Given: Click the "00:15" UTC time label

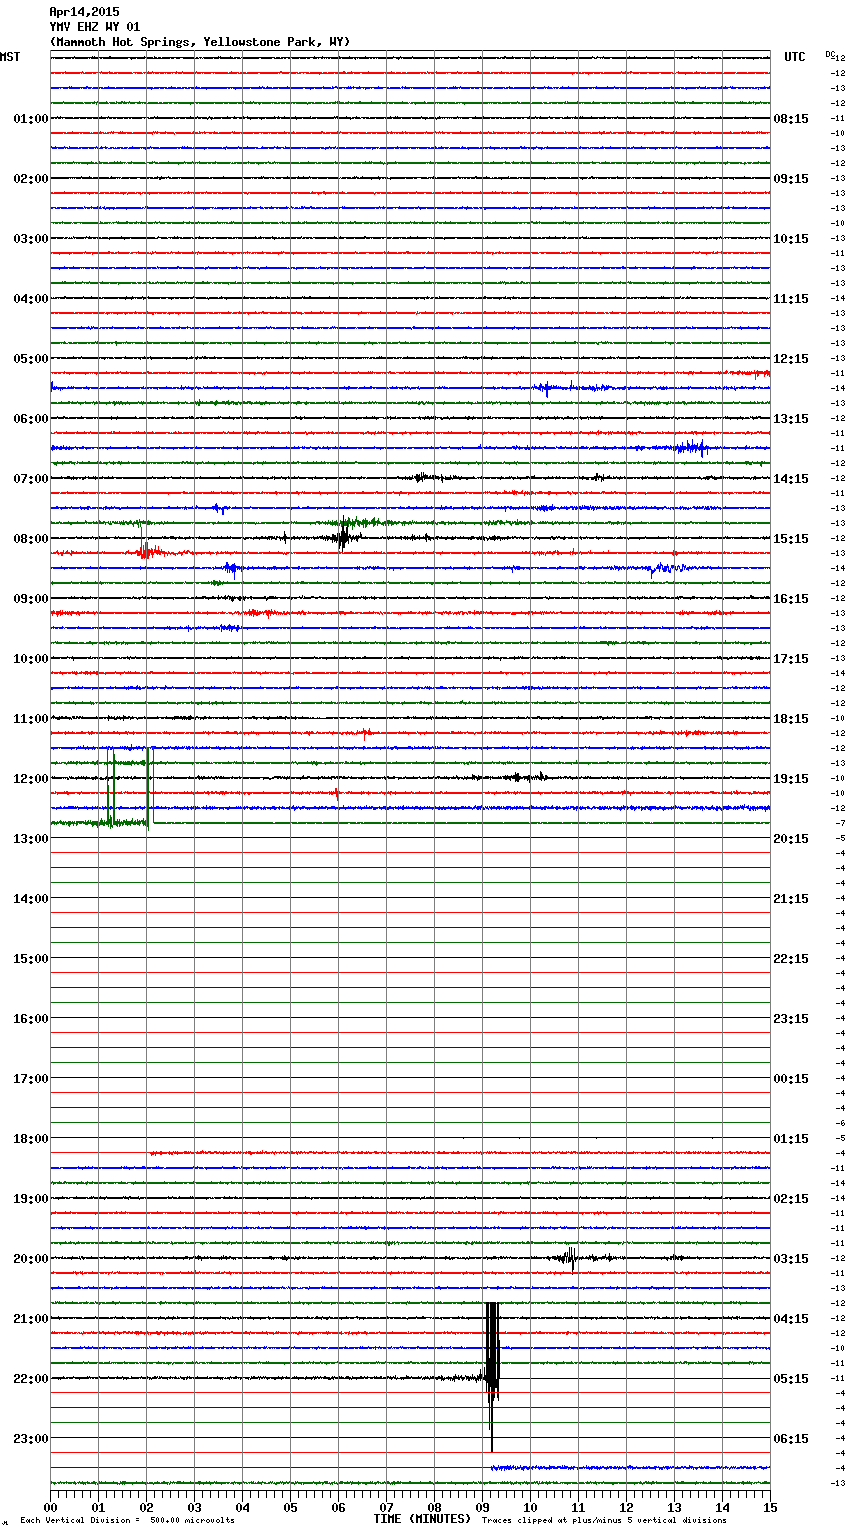Looking at the screenshot, I should click(791, 1079).
